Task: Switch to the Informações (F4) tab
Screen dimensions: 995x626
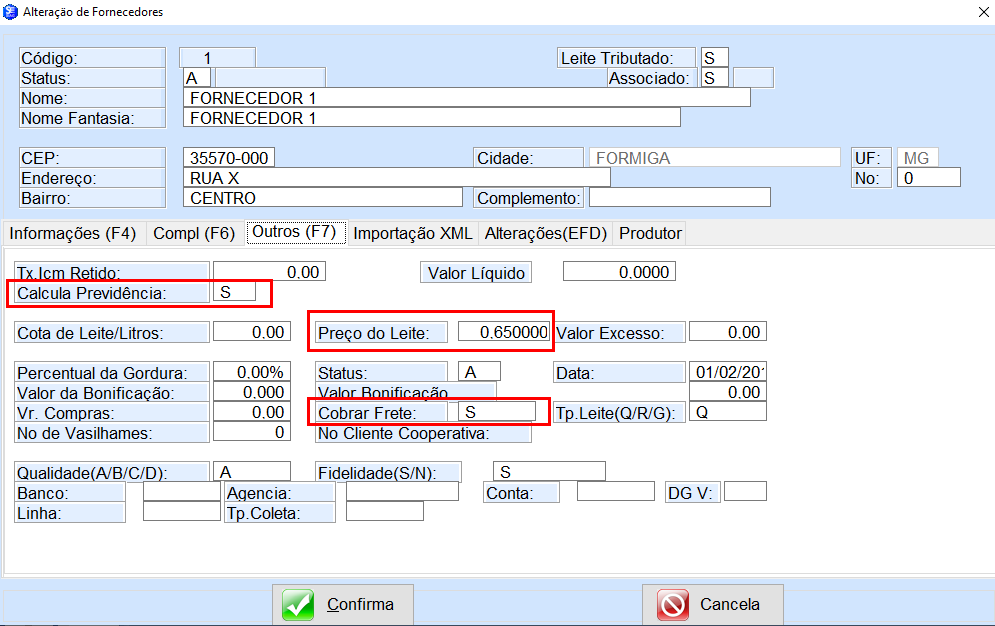Action: 73,233
